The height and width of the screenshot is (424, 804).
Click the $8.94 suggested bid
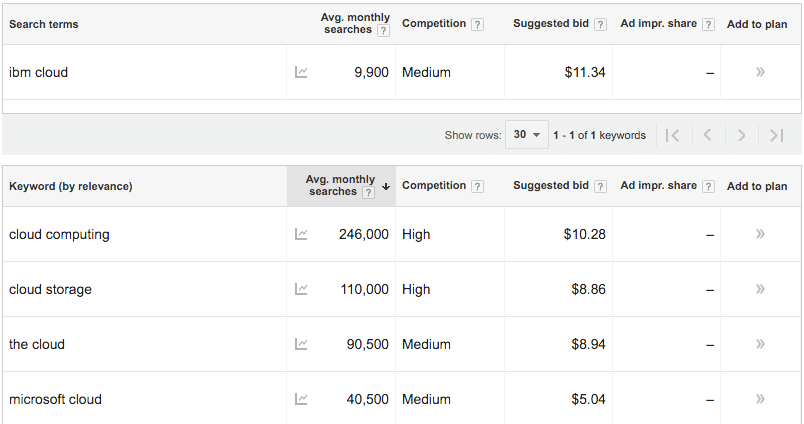589,344
